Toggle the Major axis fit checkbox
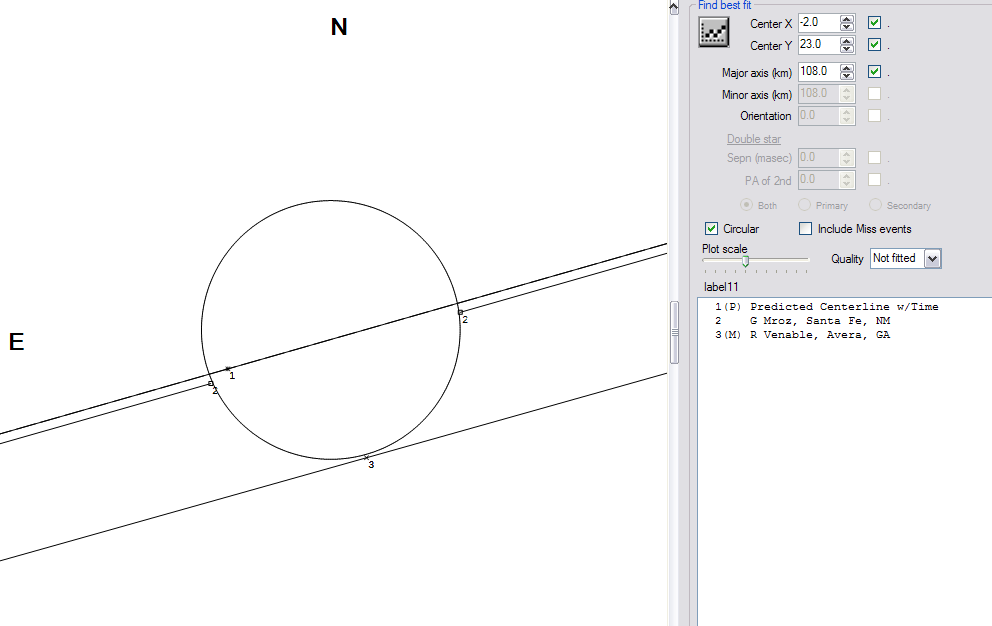992x626 pixels. [874, 72]
